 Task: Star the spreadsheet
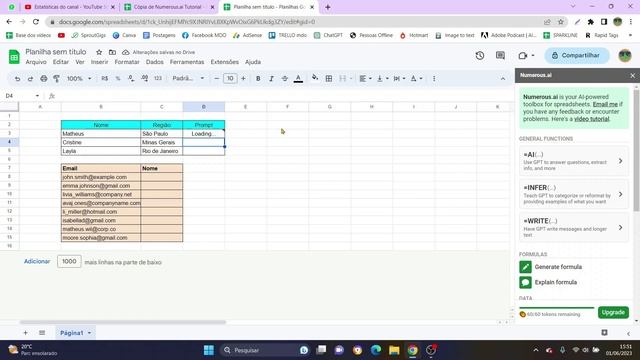click(x=99, y=52)
